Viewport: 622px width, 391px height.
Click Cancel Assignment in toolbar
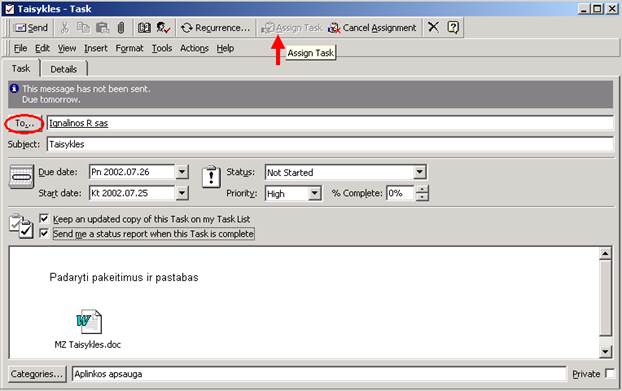(372, 28)
